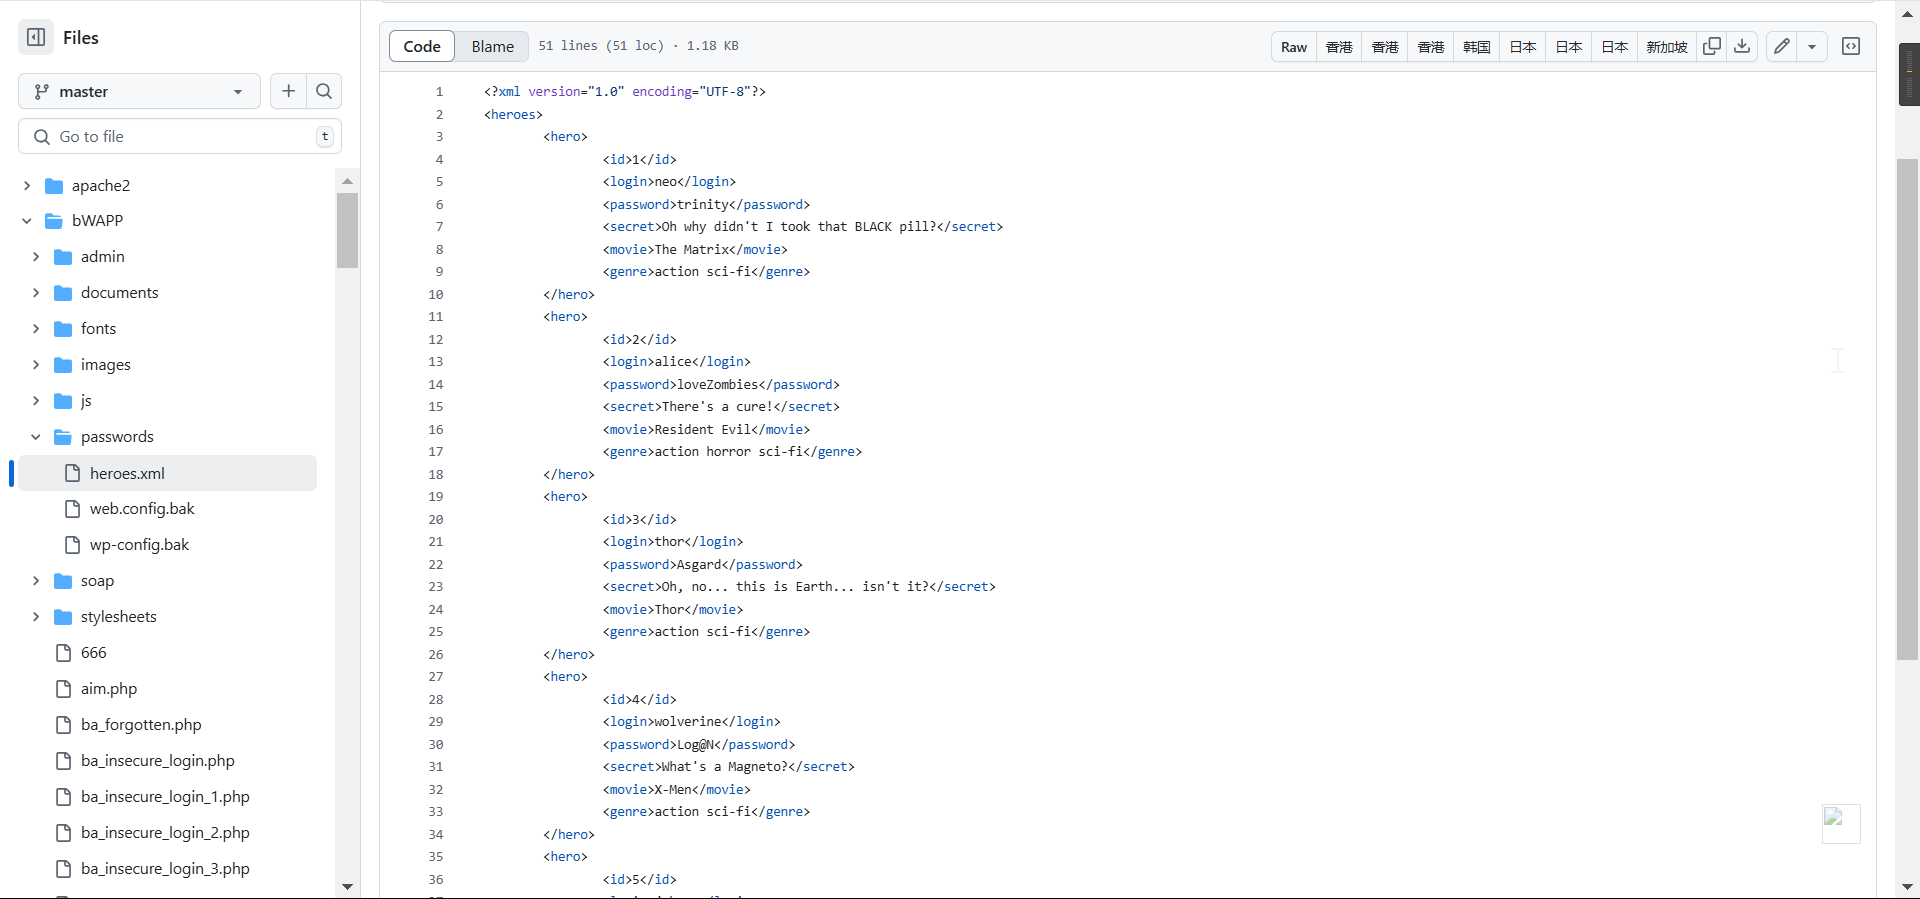Collapse the passwords folder
This screenshot has height=899, width=1920.
36,437
